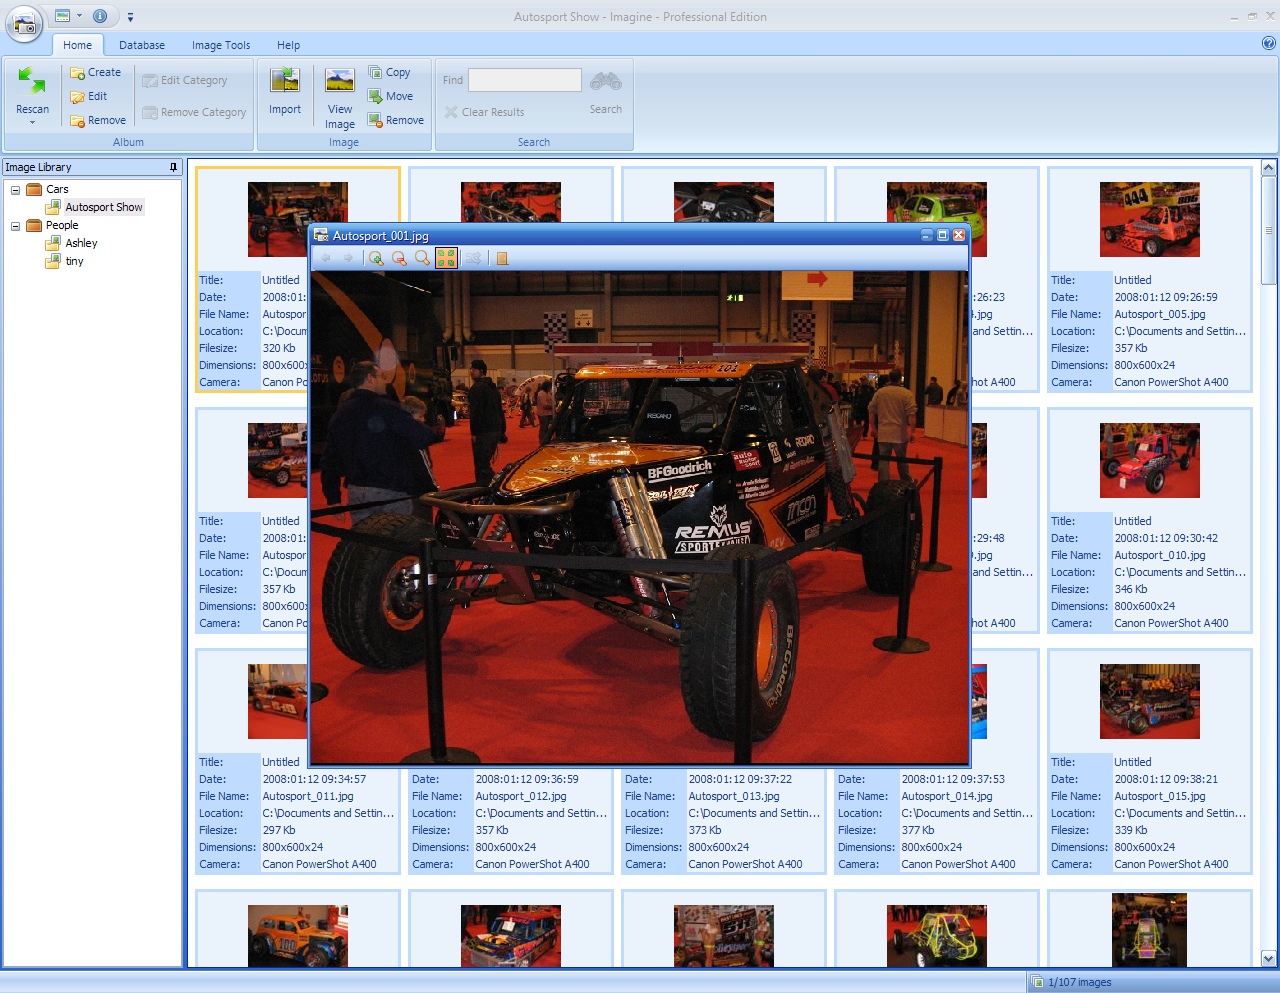Remove the selected album

(97, 120)
